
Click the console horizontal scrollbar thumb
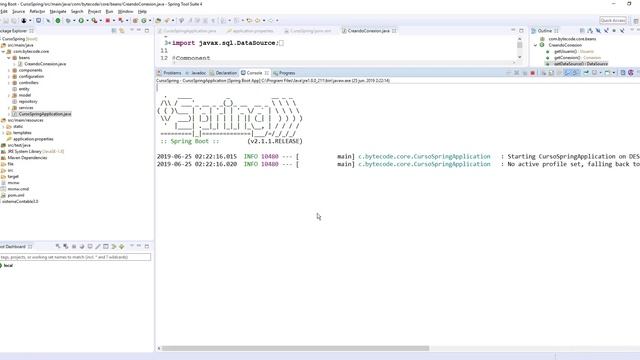pos(296,348)
